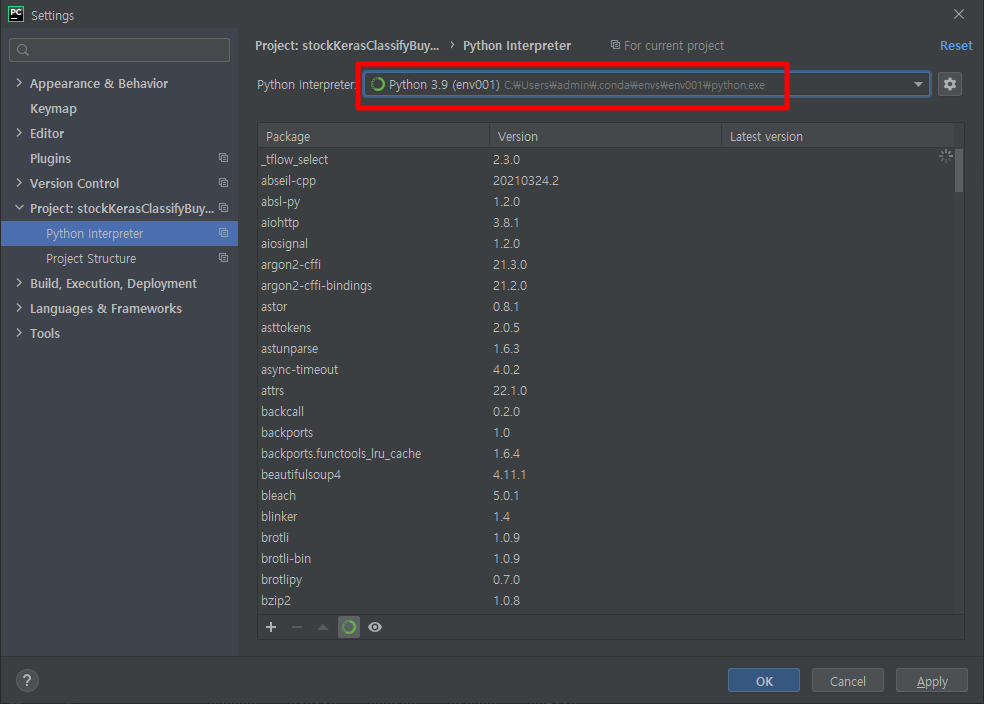Select the bleach package row
Screen dimensions: 984x704
click(x=606, y=496)
